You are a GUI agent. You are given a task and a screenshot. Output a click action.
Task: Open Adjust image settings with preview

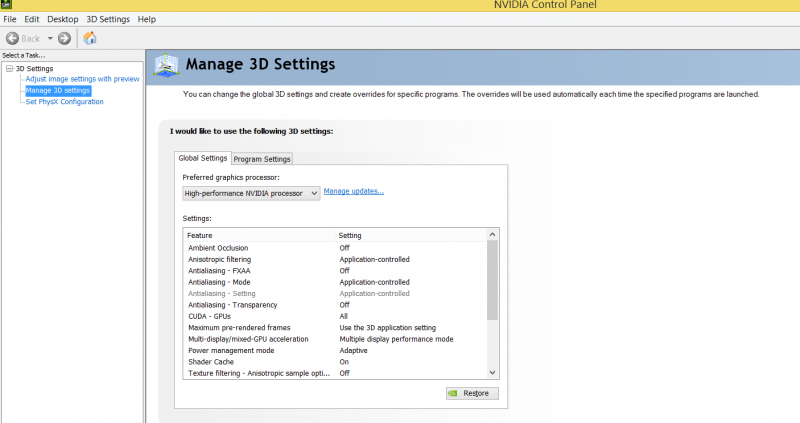tap(82, 79)
